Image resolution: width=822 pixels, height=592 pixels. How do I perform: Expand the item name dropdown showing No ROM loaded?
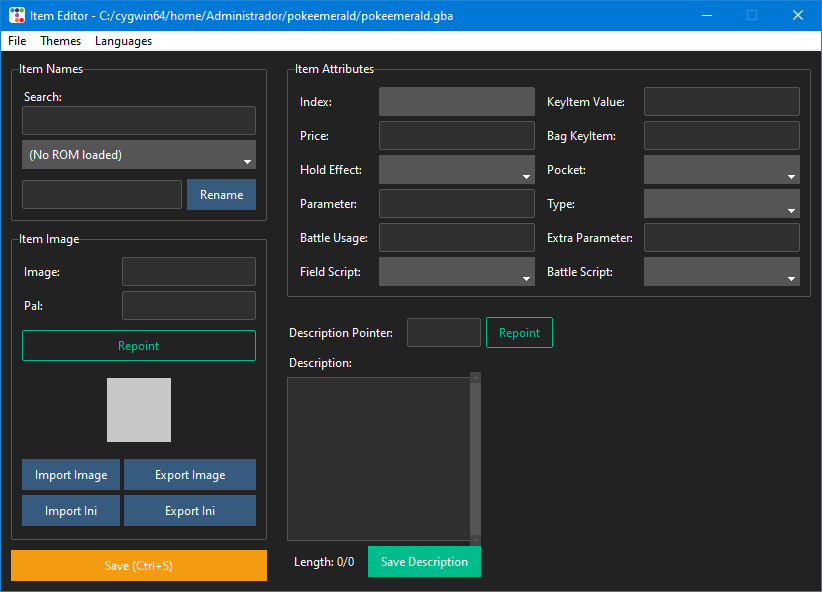[x=139, y=155]
